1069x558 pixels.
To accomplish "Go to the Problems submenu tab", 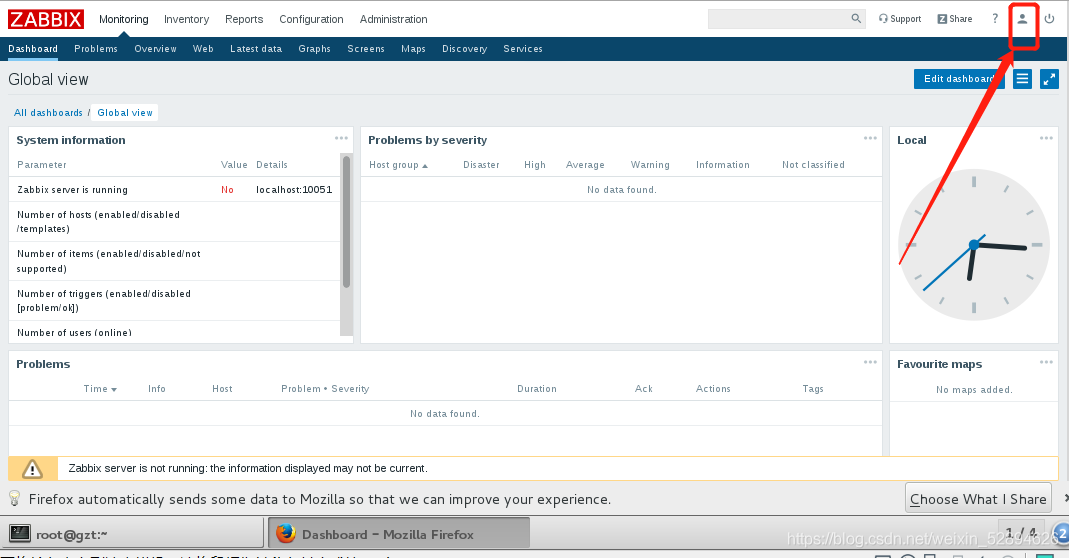I will [96, 49].
